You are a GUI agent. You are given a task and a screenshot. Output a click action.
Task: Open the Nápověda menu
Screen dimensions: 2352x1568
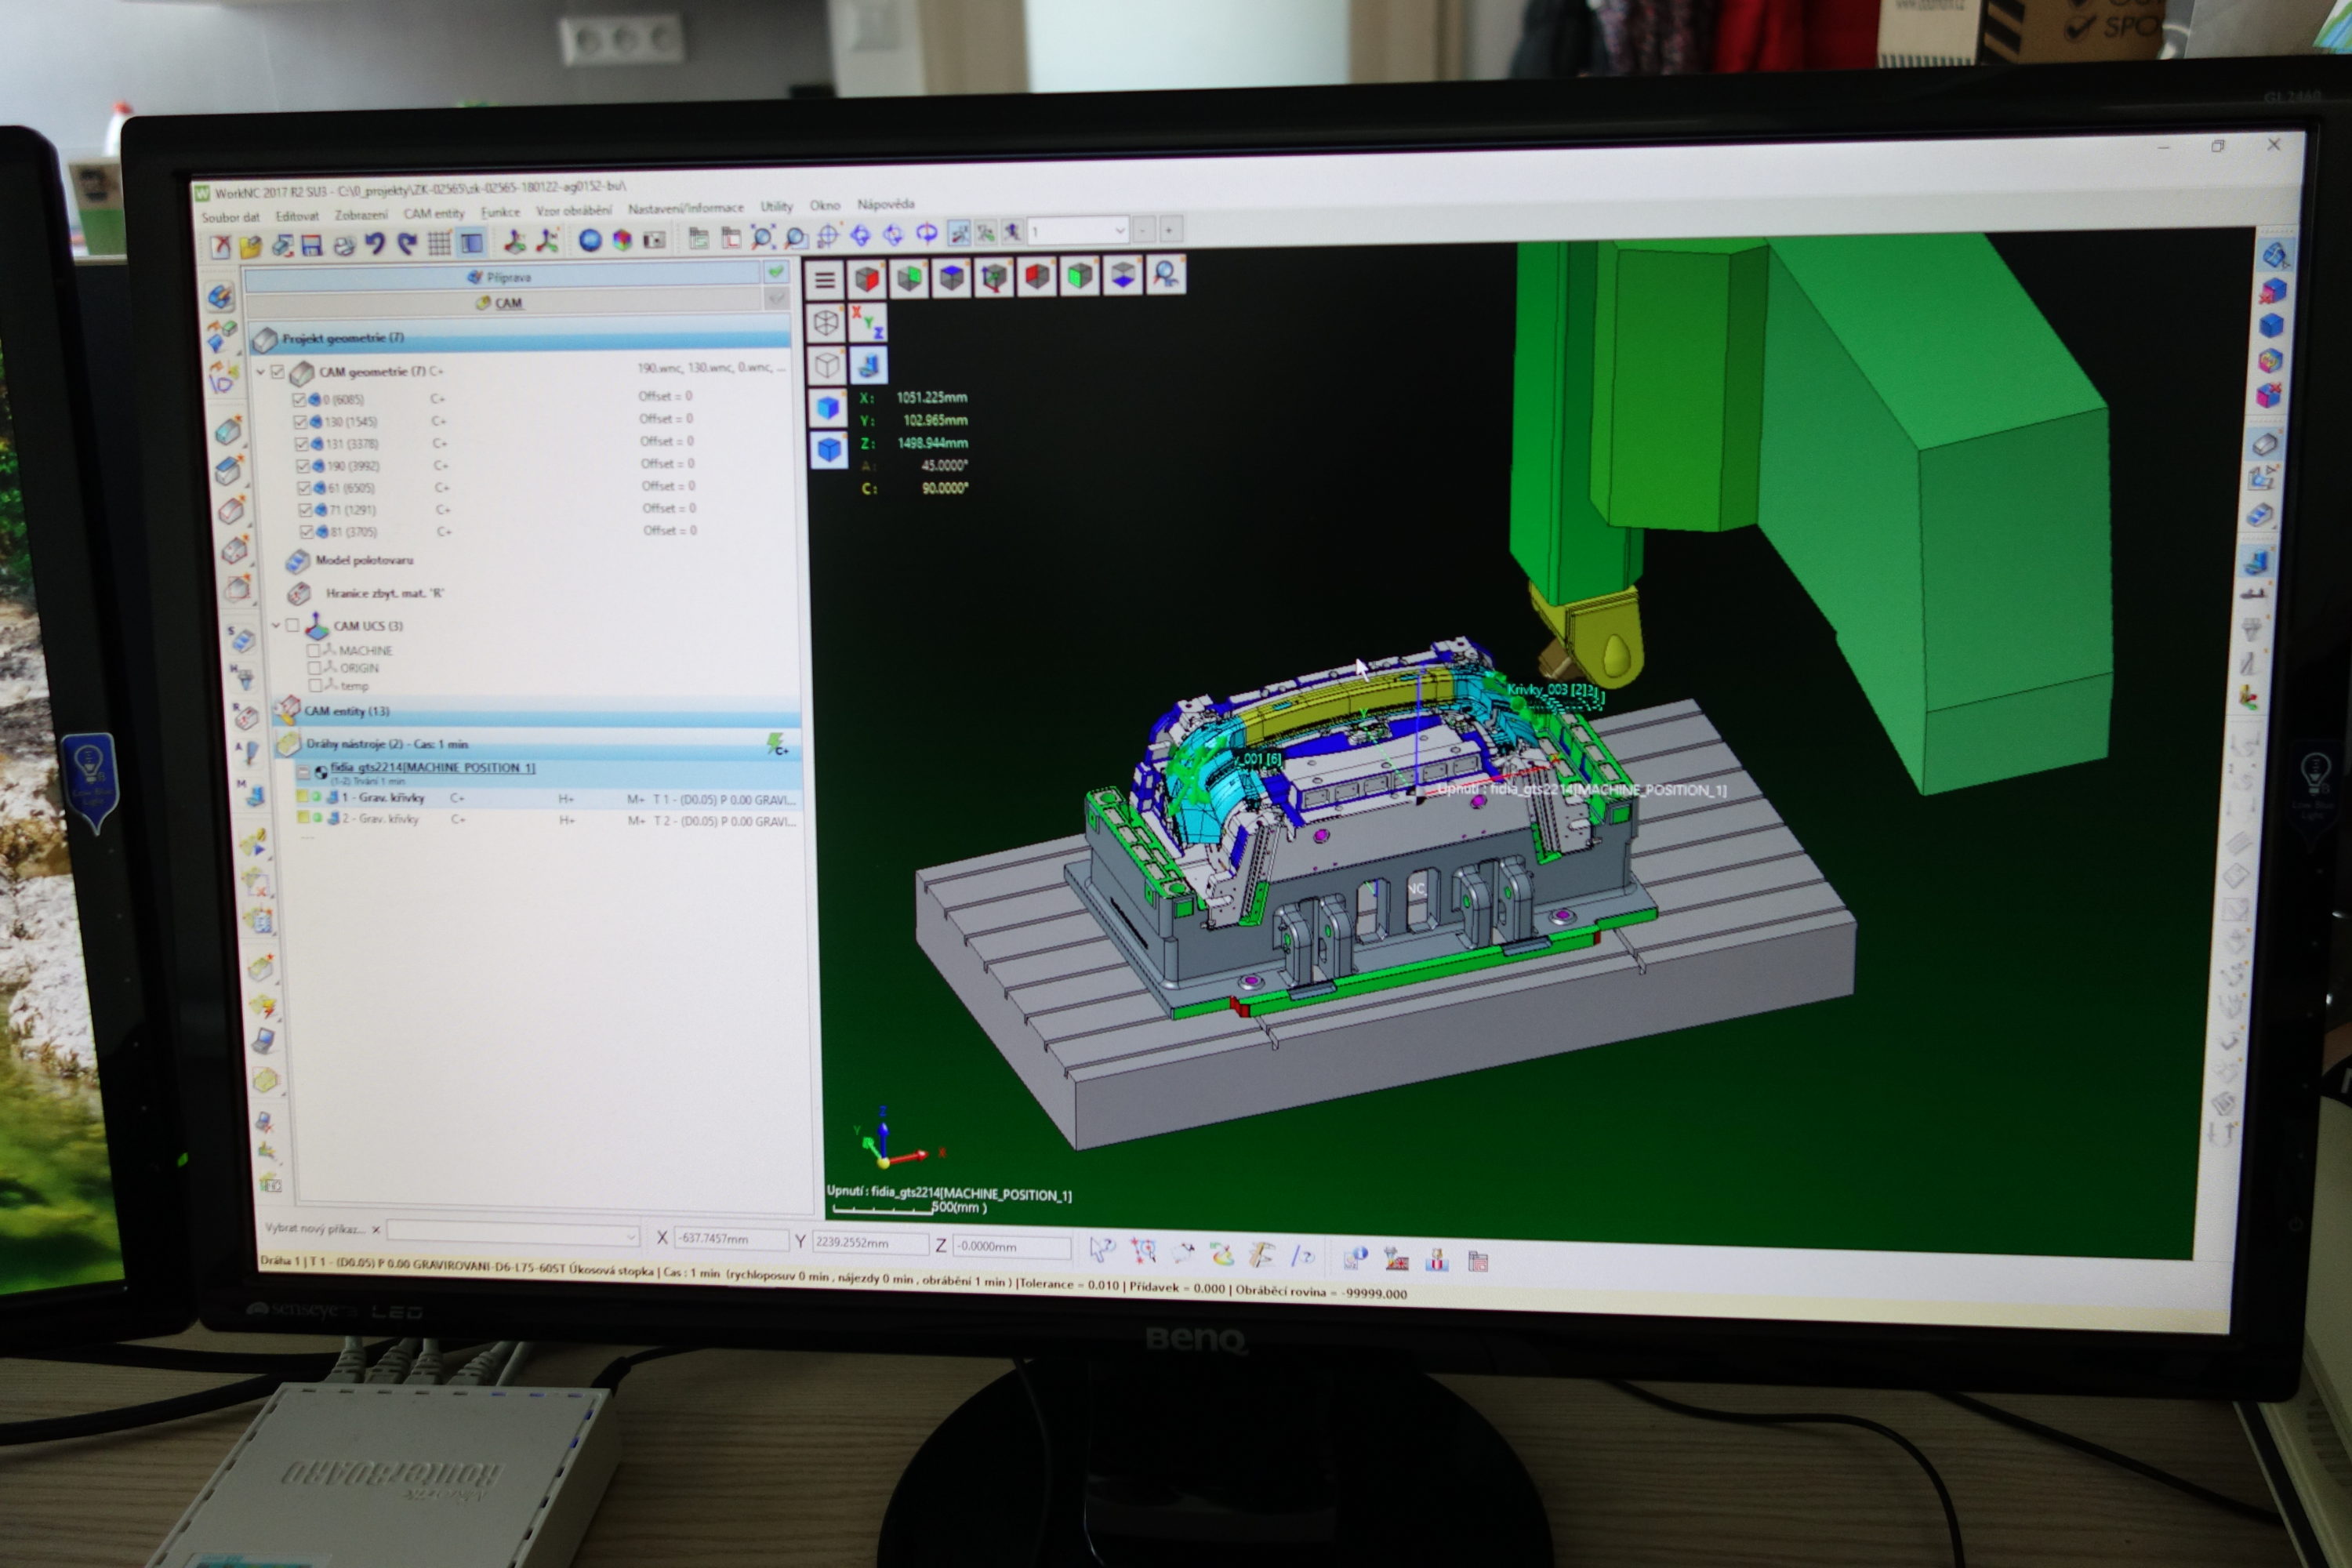pos(886,204)
